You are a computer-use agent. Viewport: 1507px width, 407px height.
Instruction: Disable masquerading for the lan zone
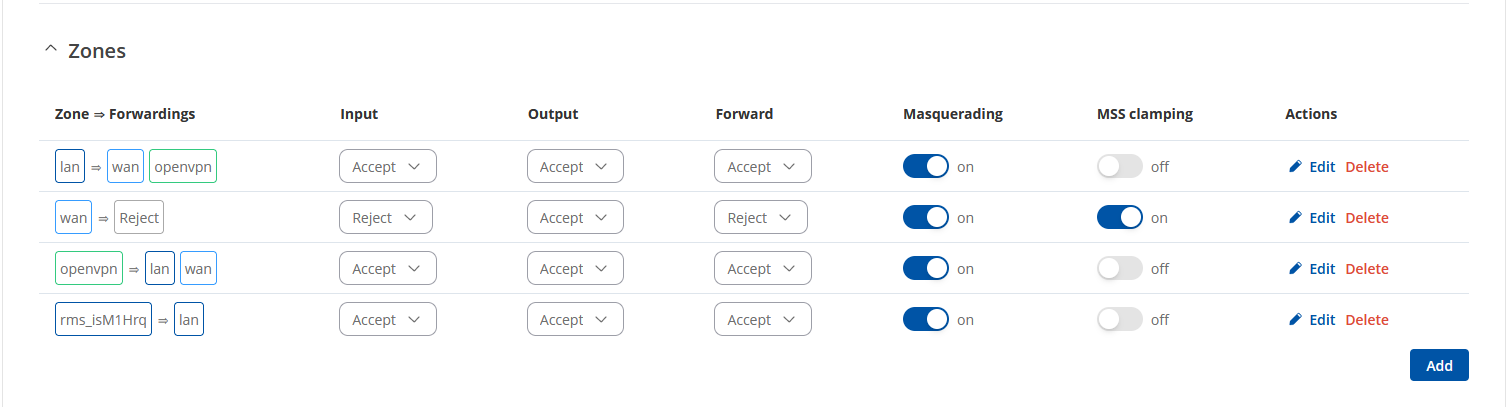[926, 167]
